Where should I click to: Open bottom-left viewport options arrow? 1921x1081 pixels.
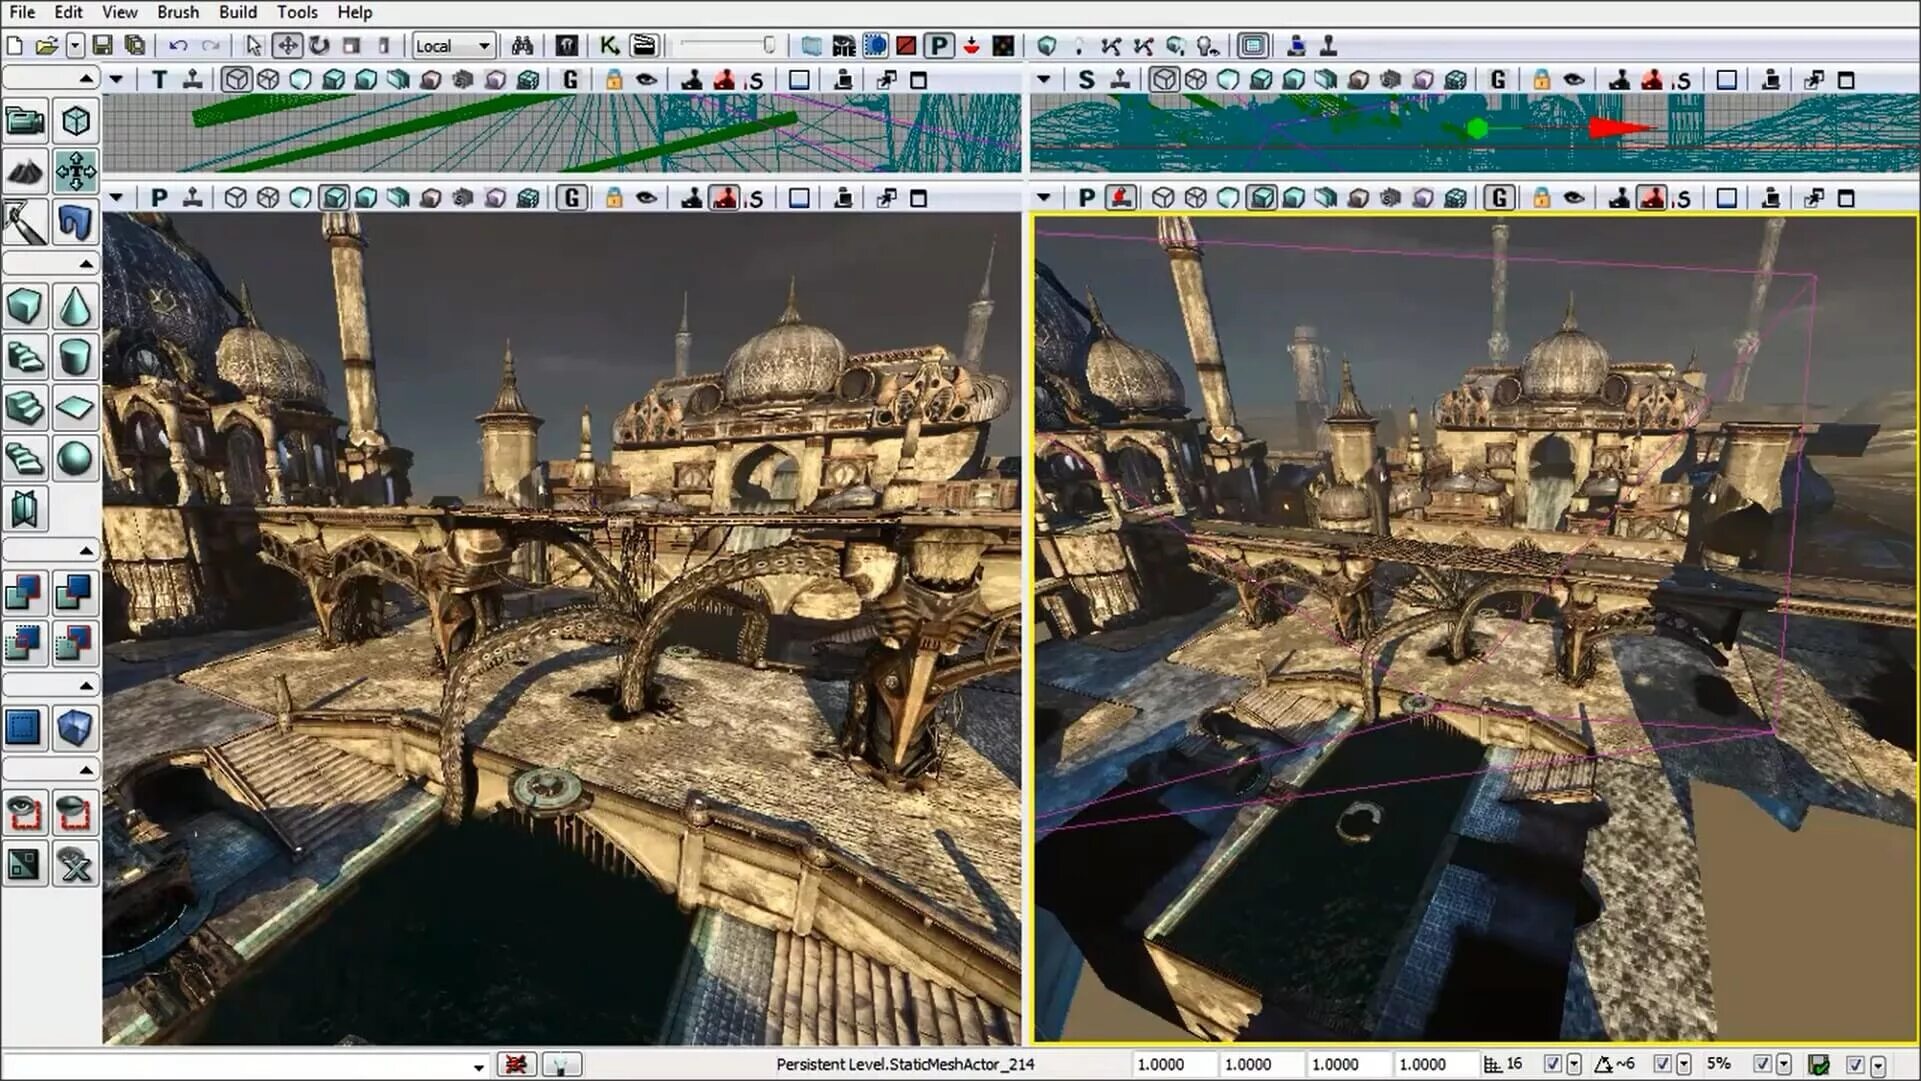coord(117,198)
